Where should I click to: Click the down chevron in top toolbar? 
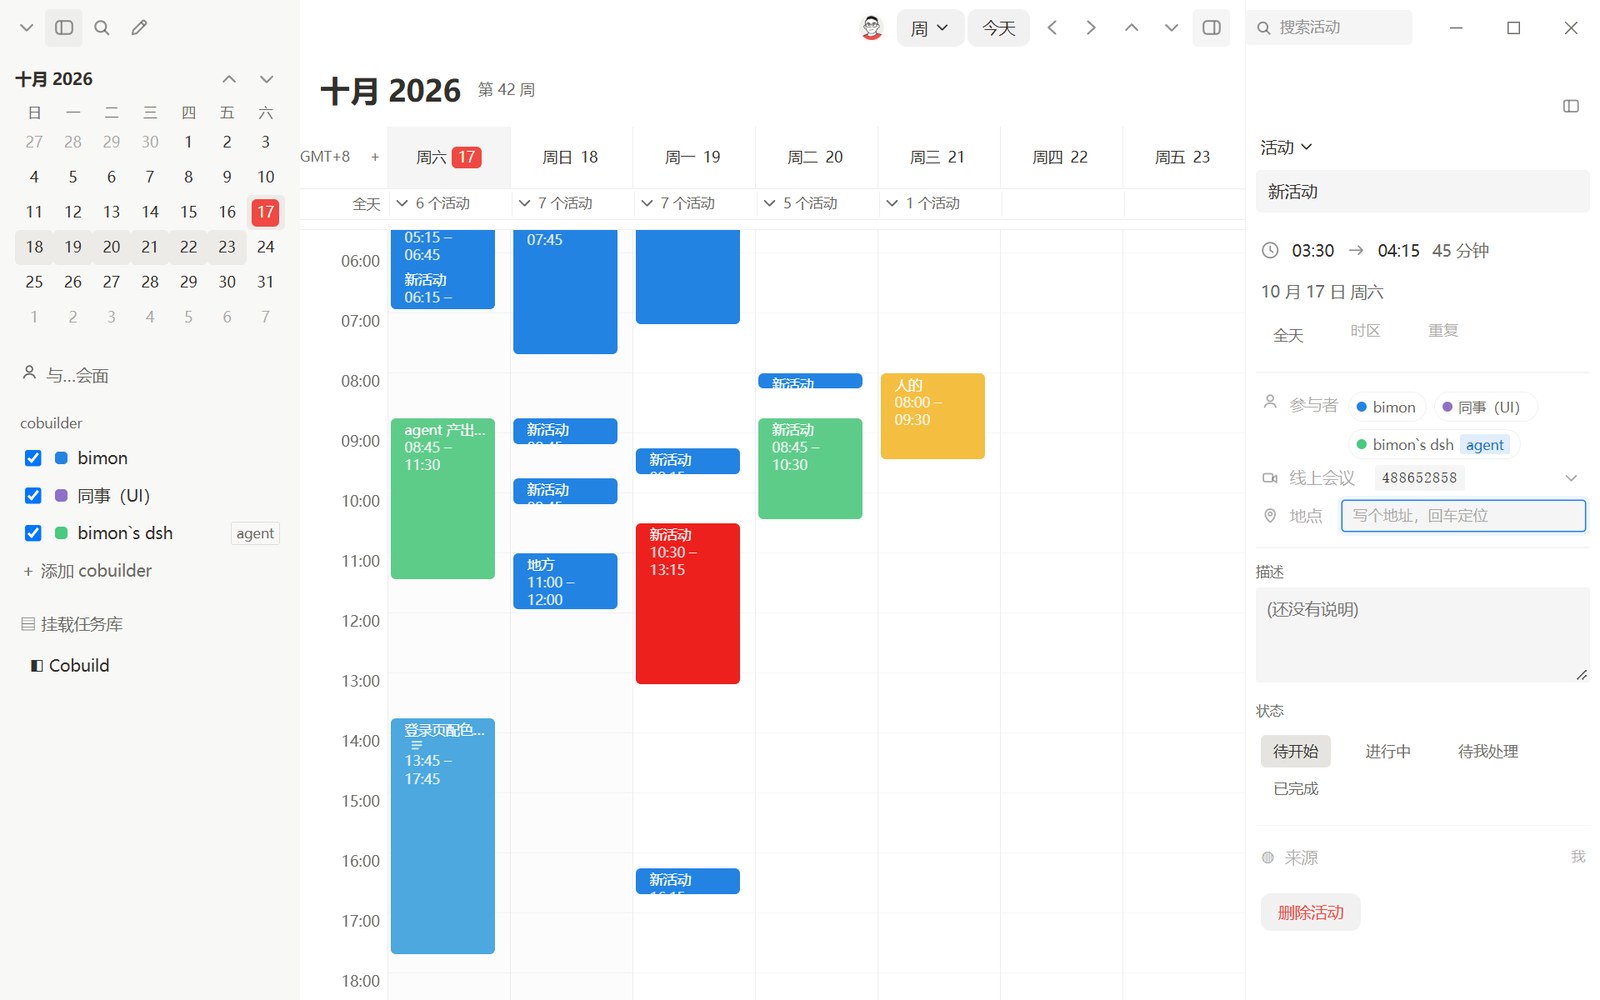[1171, 28]
